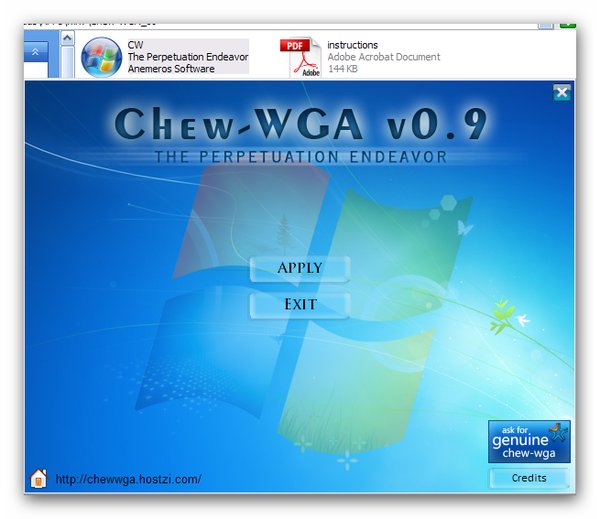
Task: Click the 'Anemeros Software' text
Action: pyautogui.click(x=171, y=69)
